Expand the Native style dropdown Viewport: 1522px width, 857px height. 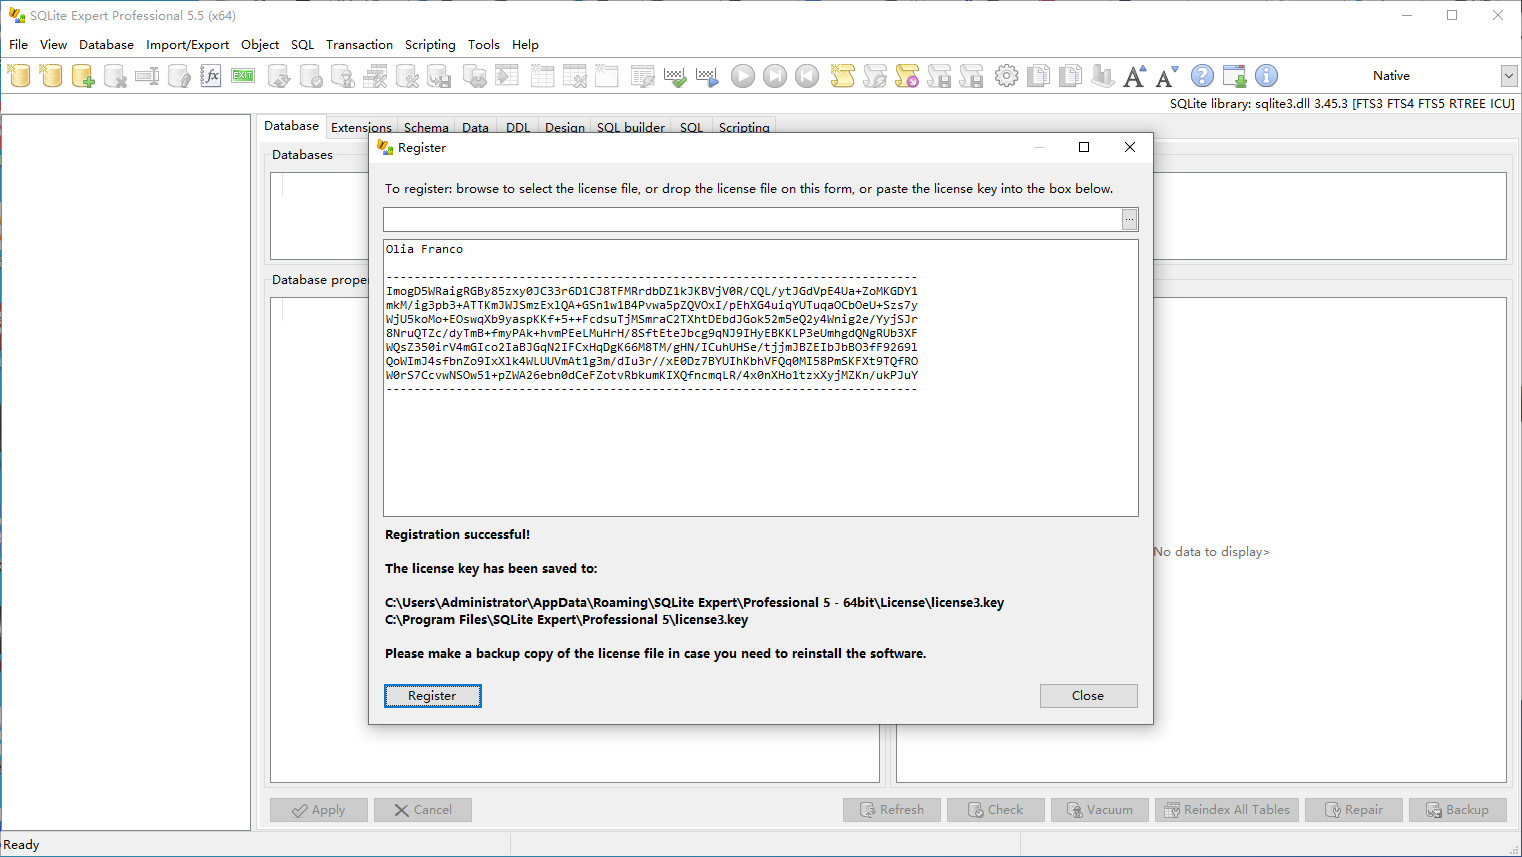pos(1508,76)
